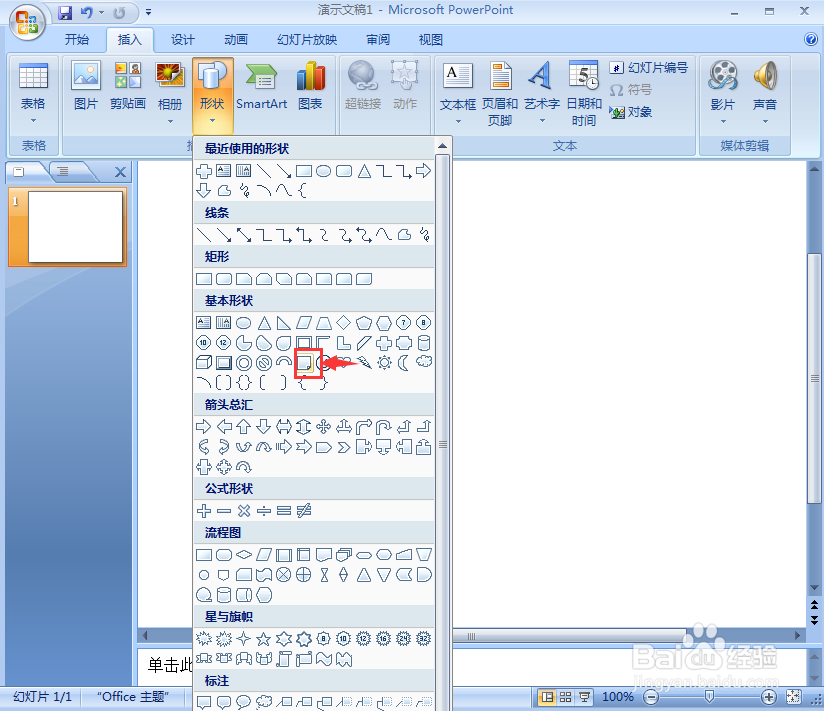The height and width of the screenshot is (711, 824).
Task: Select the right arrow in 箭头总汇
Action: [203, 427]
